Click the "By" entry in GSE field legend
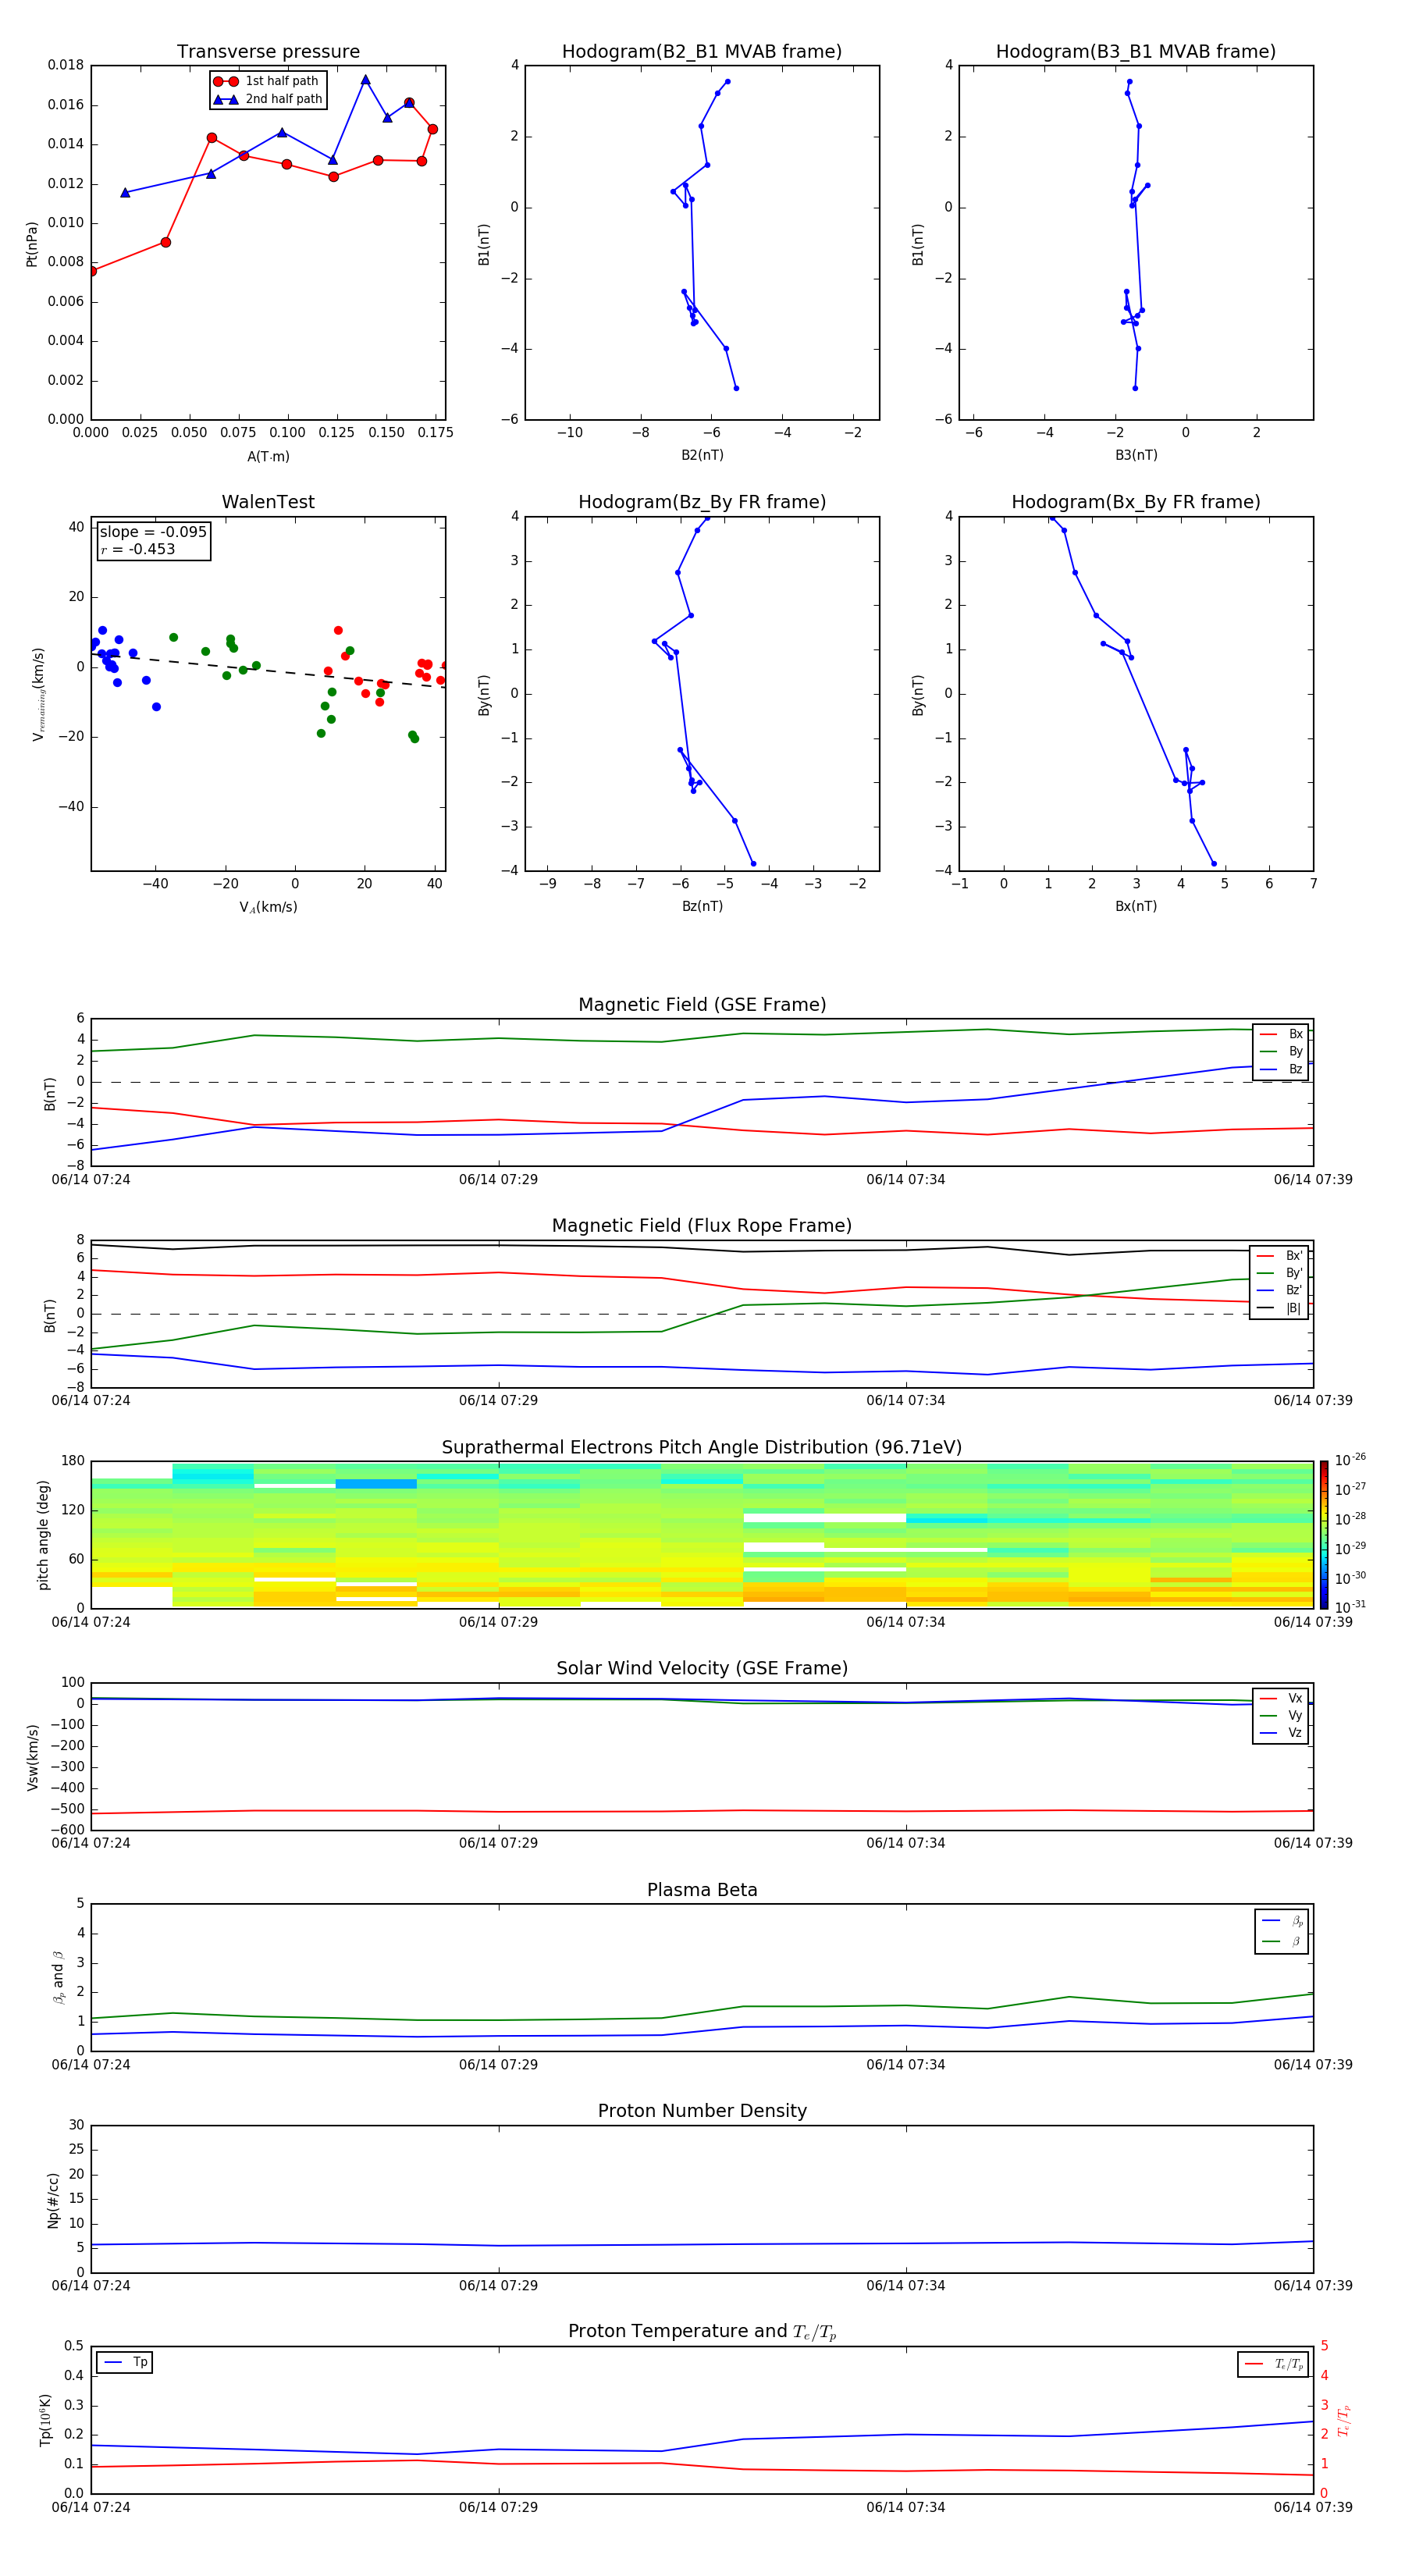 pos(1281,1051)
